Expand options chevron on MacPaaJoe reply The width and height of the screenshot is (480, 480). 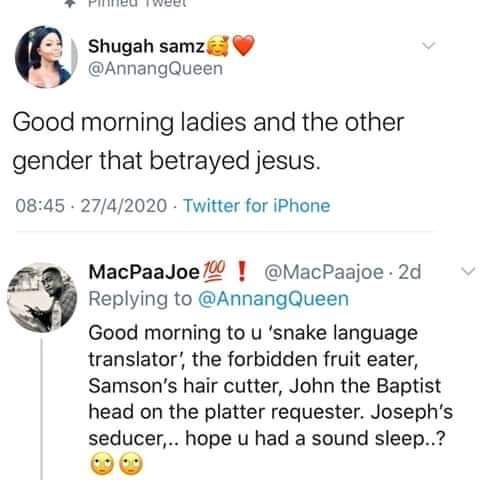point(469,272)
